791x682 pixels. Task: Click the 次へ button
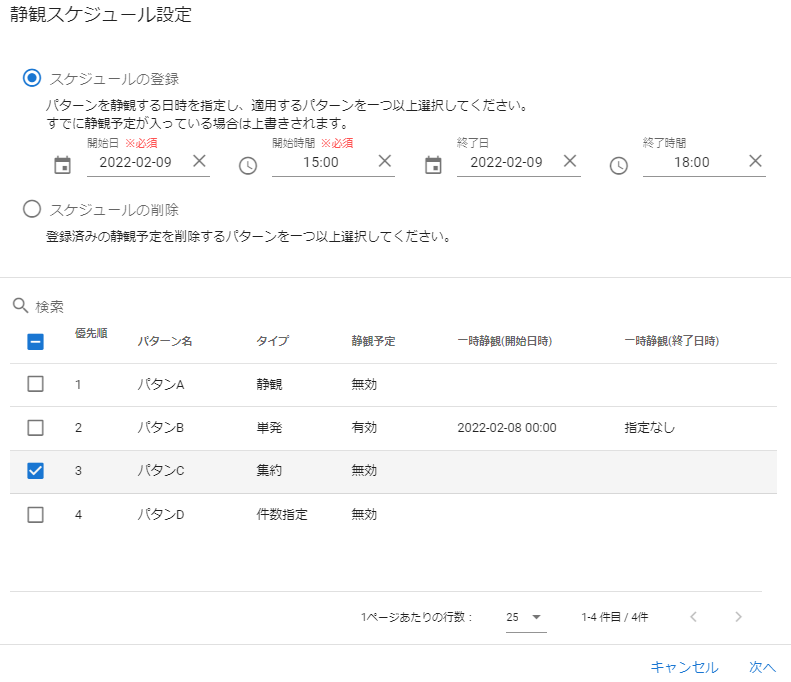coord(762,667)
